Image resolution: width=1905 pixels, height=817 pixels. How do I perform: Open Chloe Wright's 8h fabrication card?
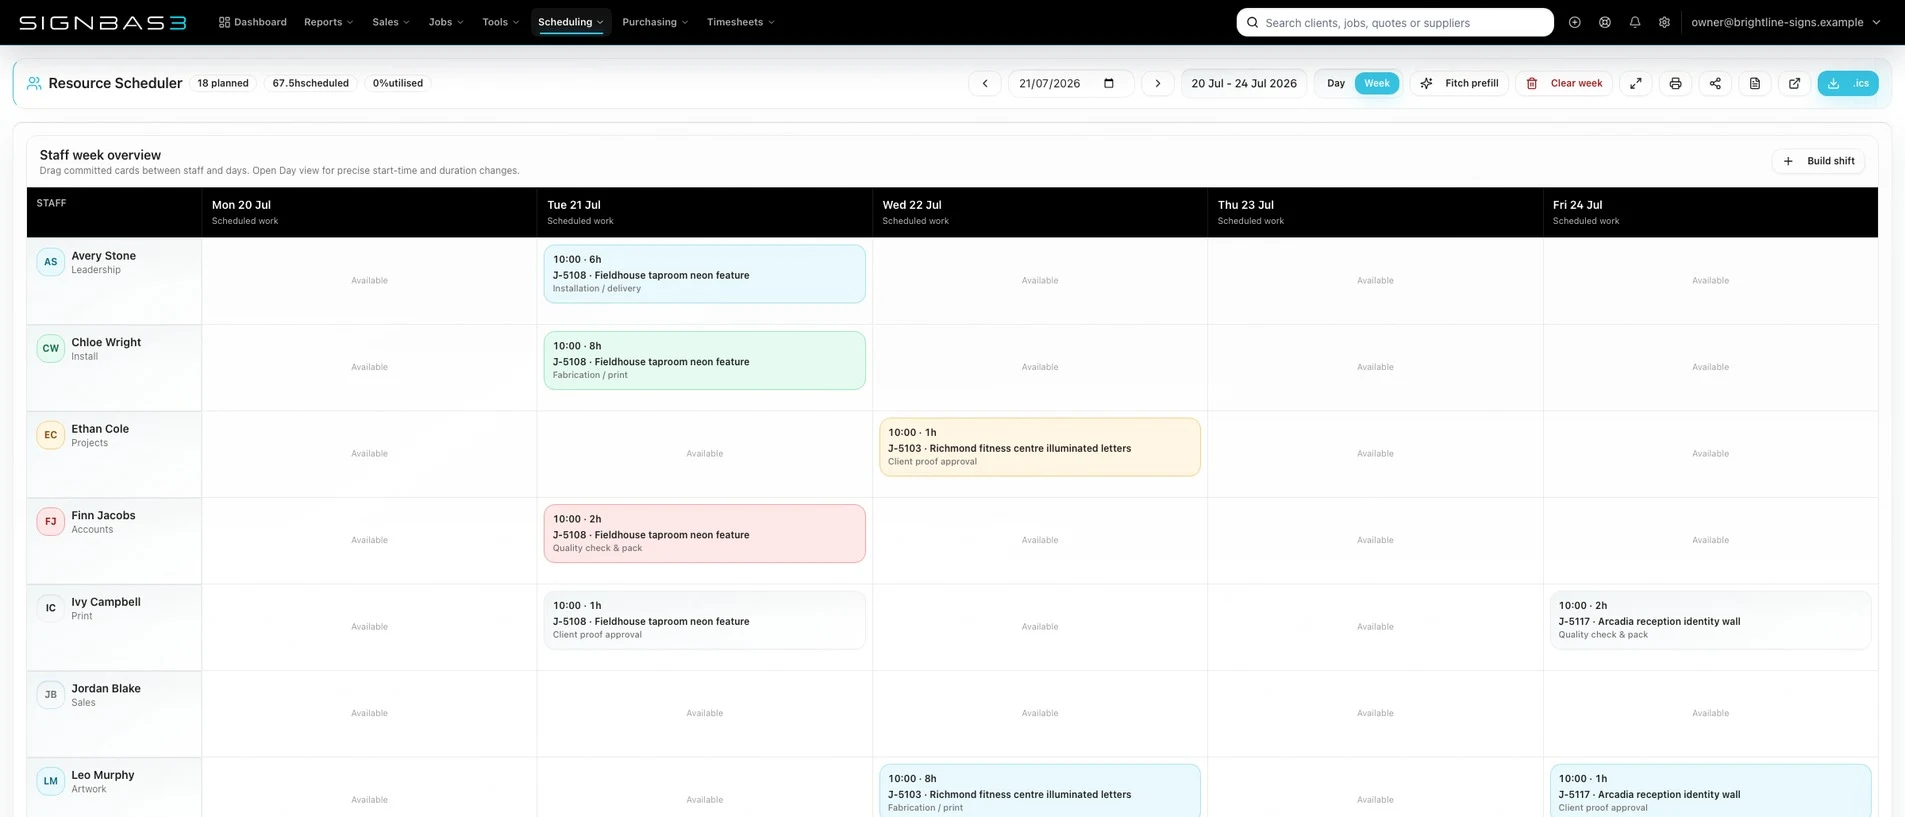pos(705,360)
